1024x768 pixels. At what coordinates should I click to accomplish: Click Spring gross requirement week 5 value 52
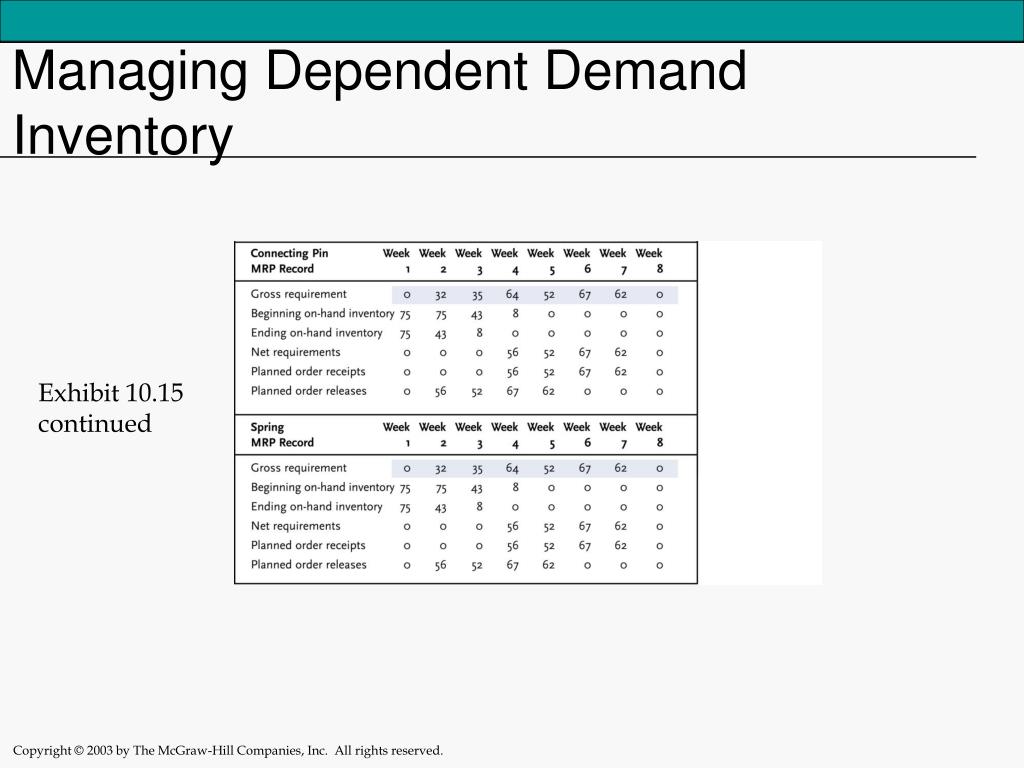[x=549, y=469]
